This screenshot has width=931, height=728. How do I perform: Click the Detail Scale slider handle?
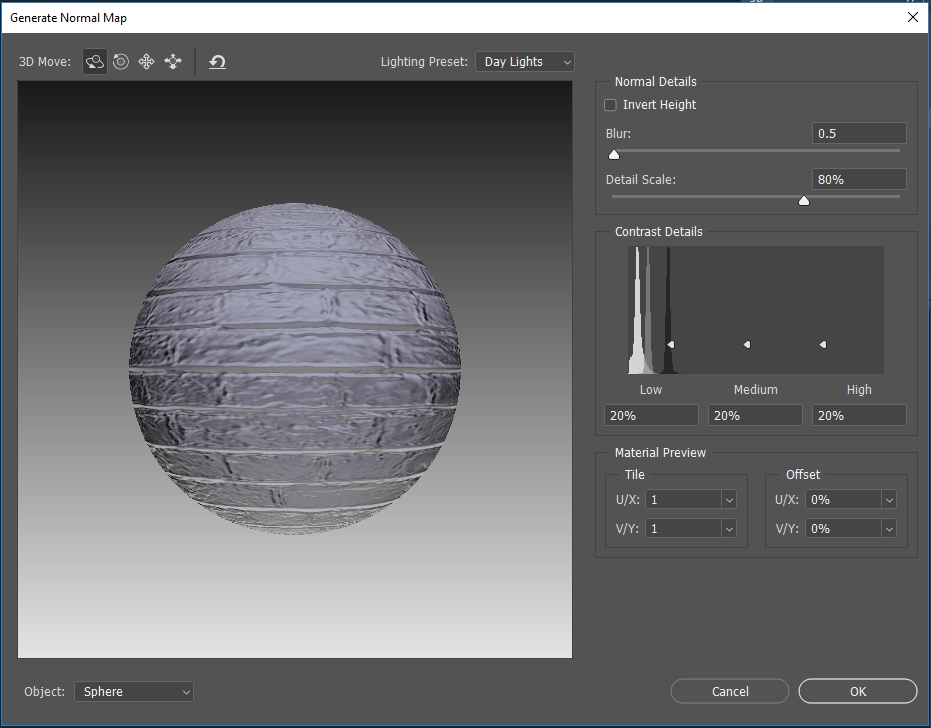pyautogui.click(x=803, y=200)
